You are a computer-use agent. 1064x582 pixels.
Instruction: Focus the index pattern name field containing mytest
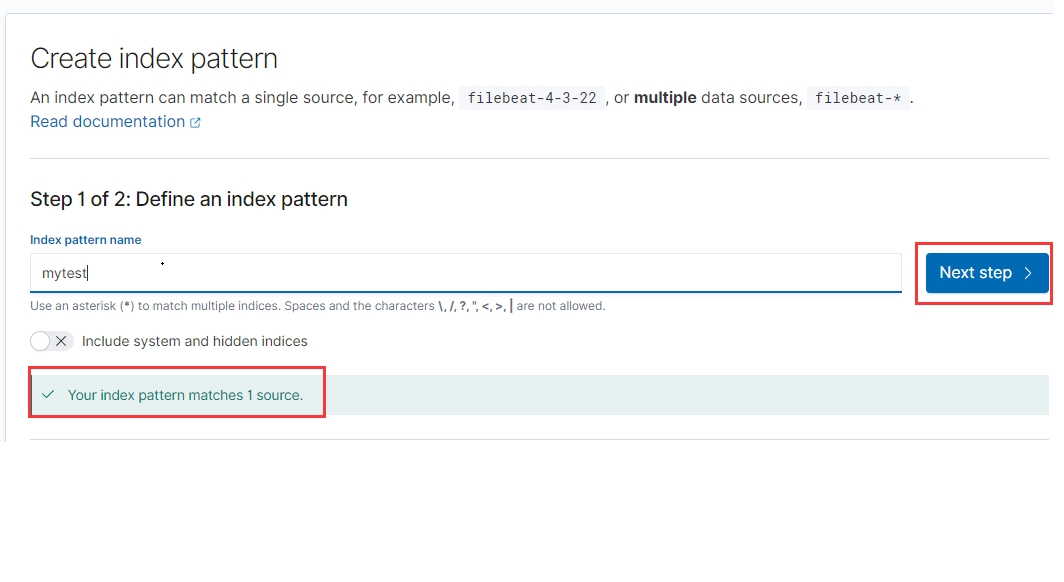click(x=465, y=273)
